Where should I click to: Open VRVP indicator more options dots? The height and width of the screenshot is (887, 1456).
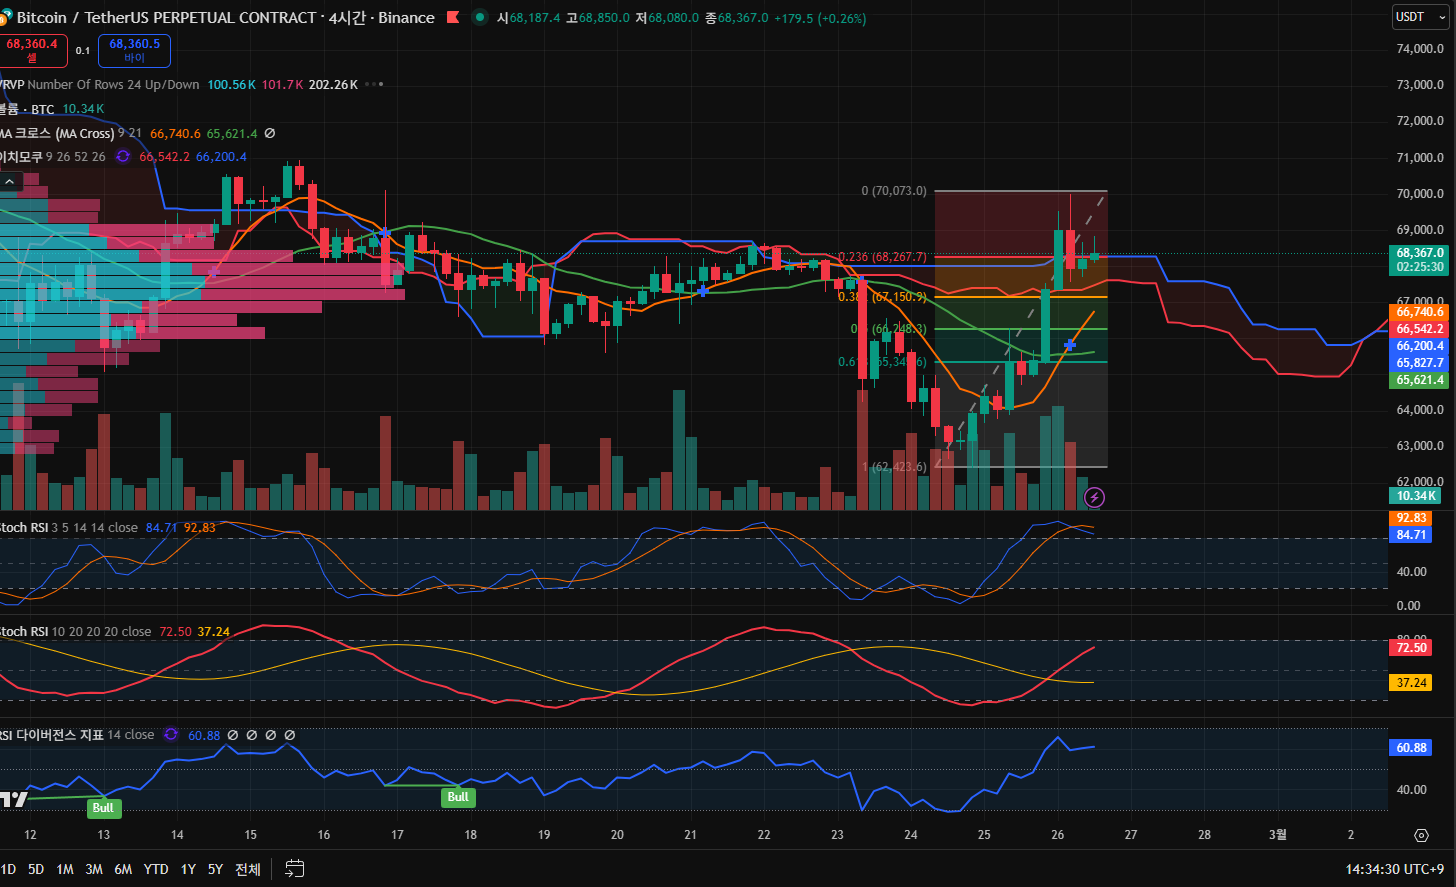click(x=374, y=84)
